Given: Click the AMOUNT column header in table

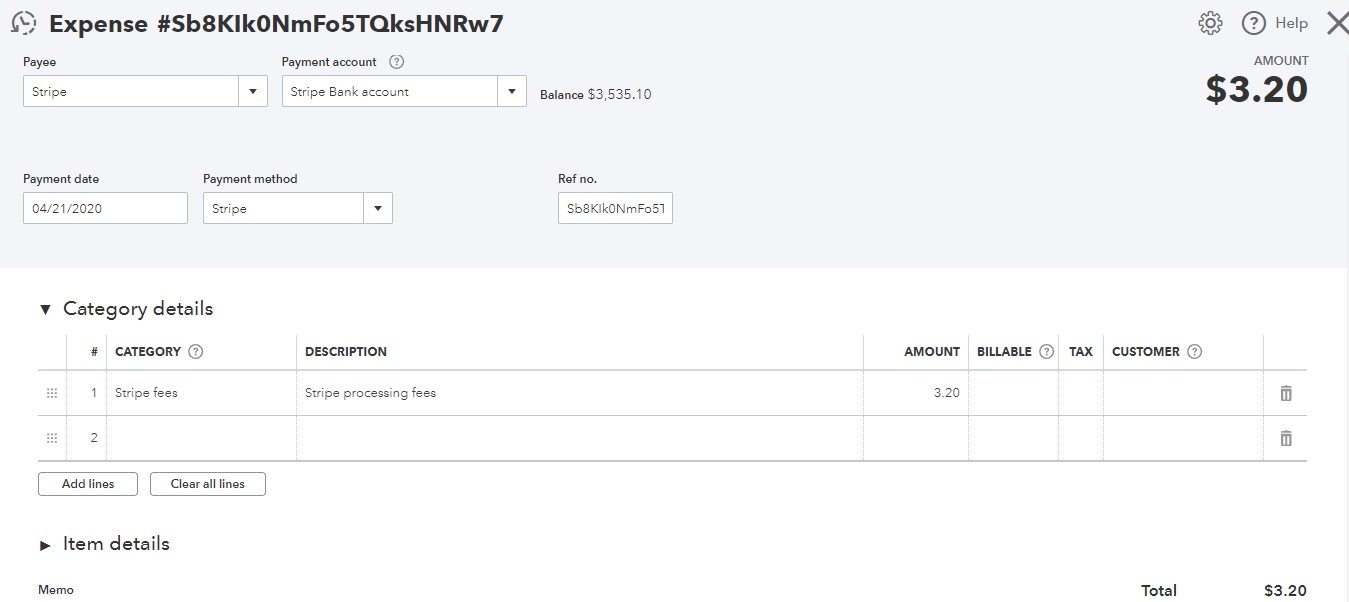Looking at the screenshot, I should click(x=932, y=352).
